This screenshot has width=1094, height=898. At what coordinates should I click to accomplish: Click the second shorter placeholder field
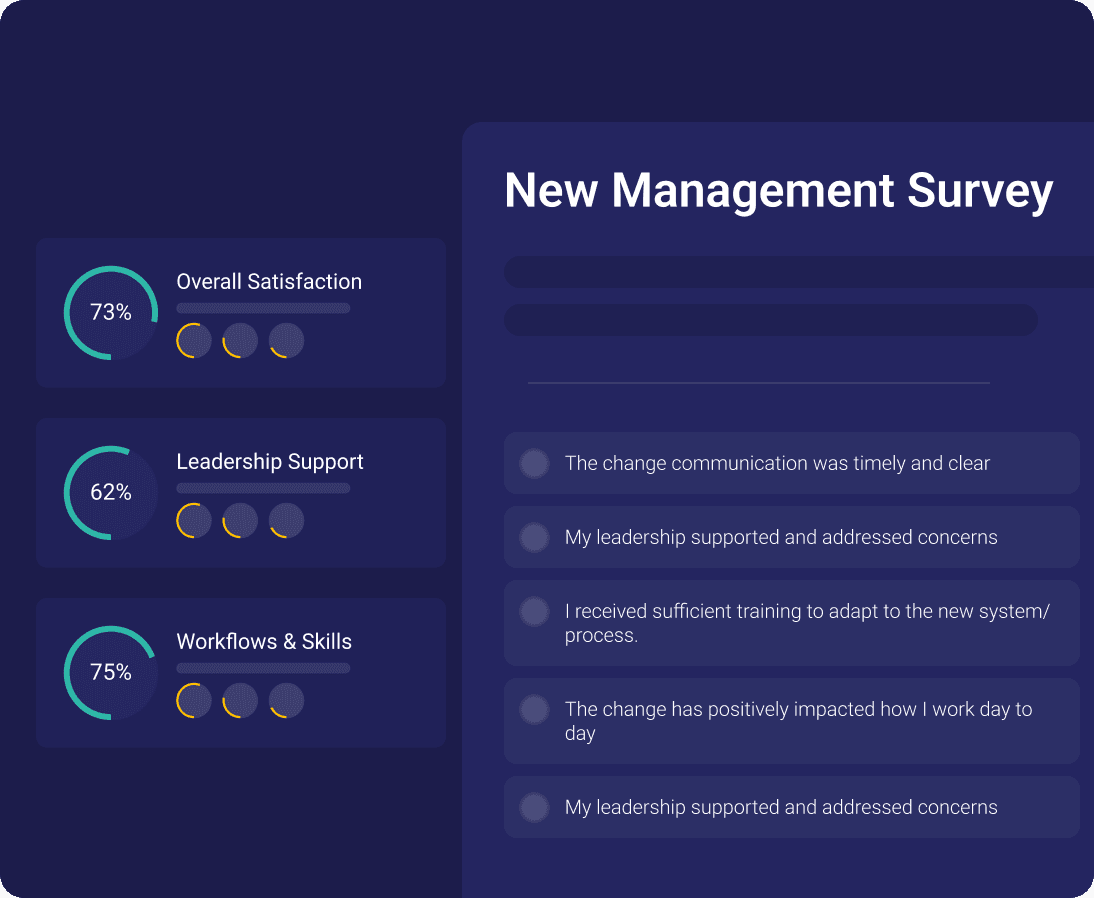[x=770, y=320]
